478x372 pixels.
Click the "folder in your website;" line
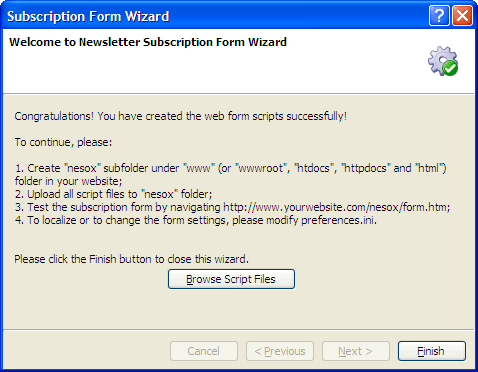pos(68,181)
